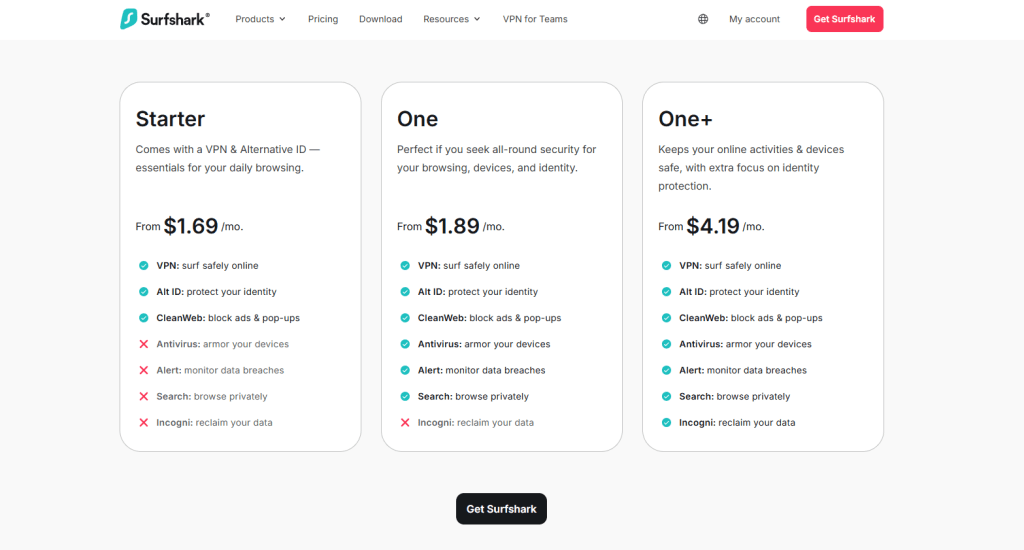Click the Surfshark logo icon
Viewport: 1024px width, 550px height.
point(129,19)
